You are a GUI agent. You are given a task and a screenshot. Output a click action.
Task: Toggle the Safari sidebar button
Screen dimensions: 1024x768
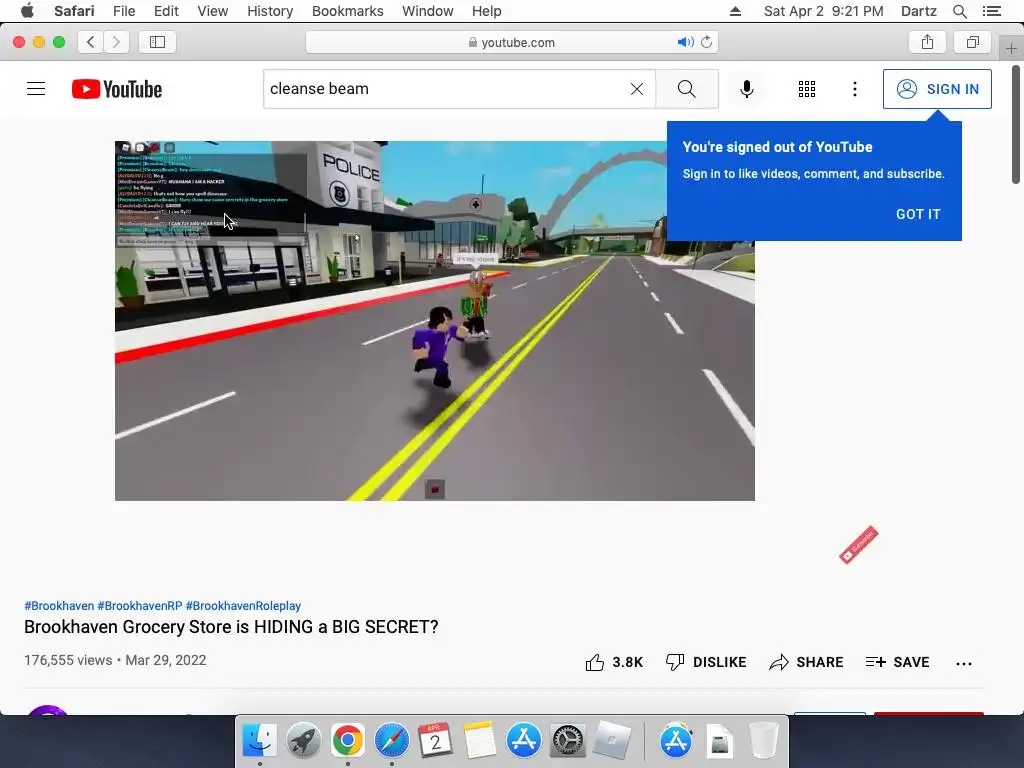(x=157, y=42)
